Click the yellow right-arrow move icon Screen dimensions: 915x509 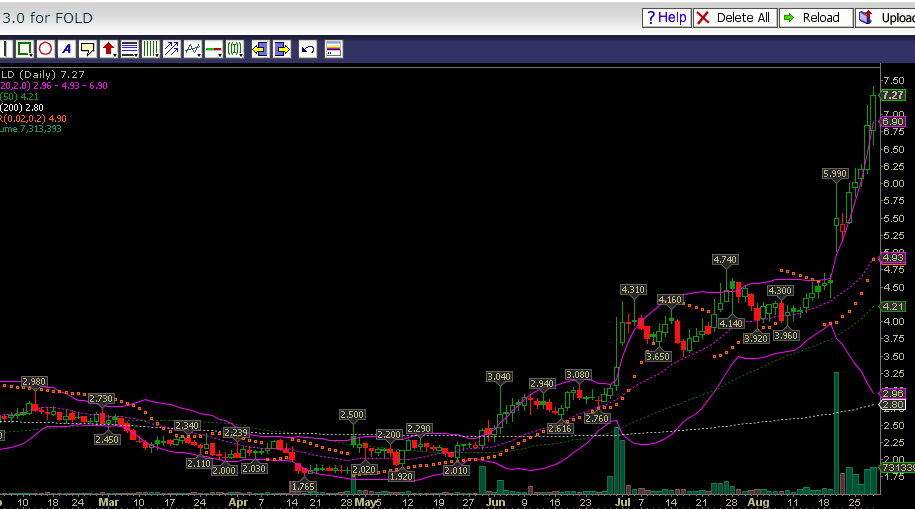282,49
